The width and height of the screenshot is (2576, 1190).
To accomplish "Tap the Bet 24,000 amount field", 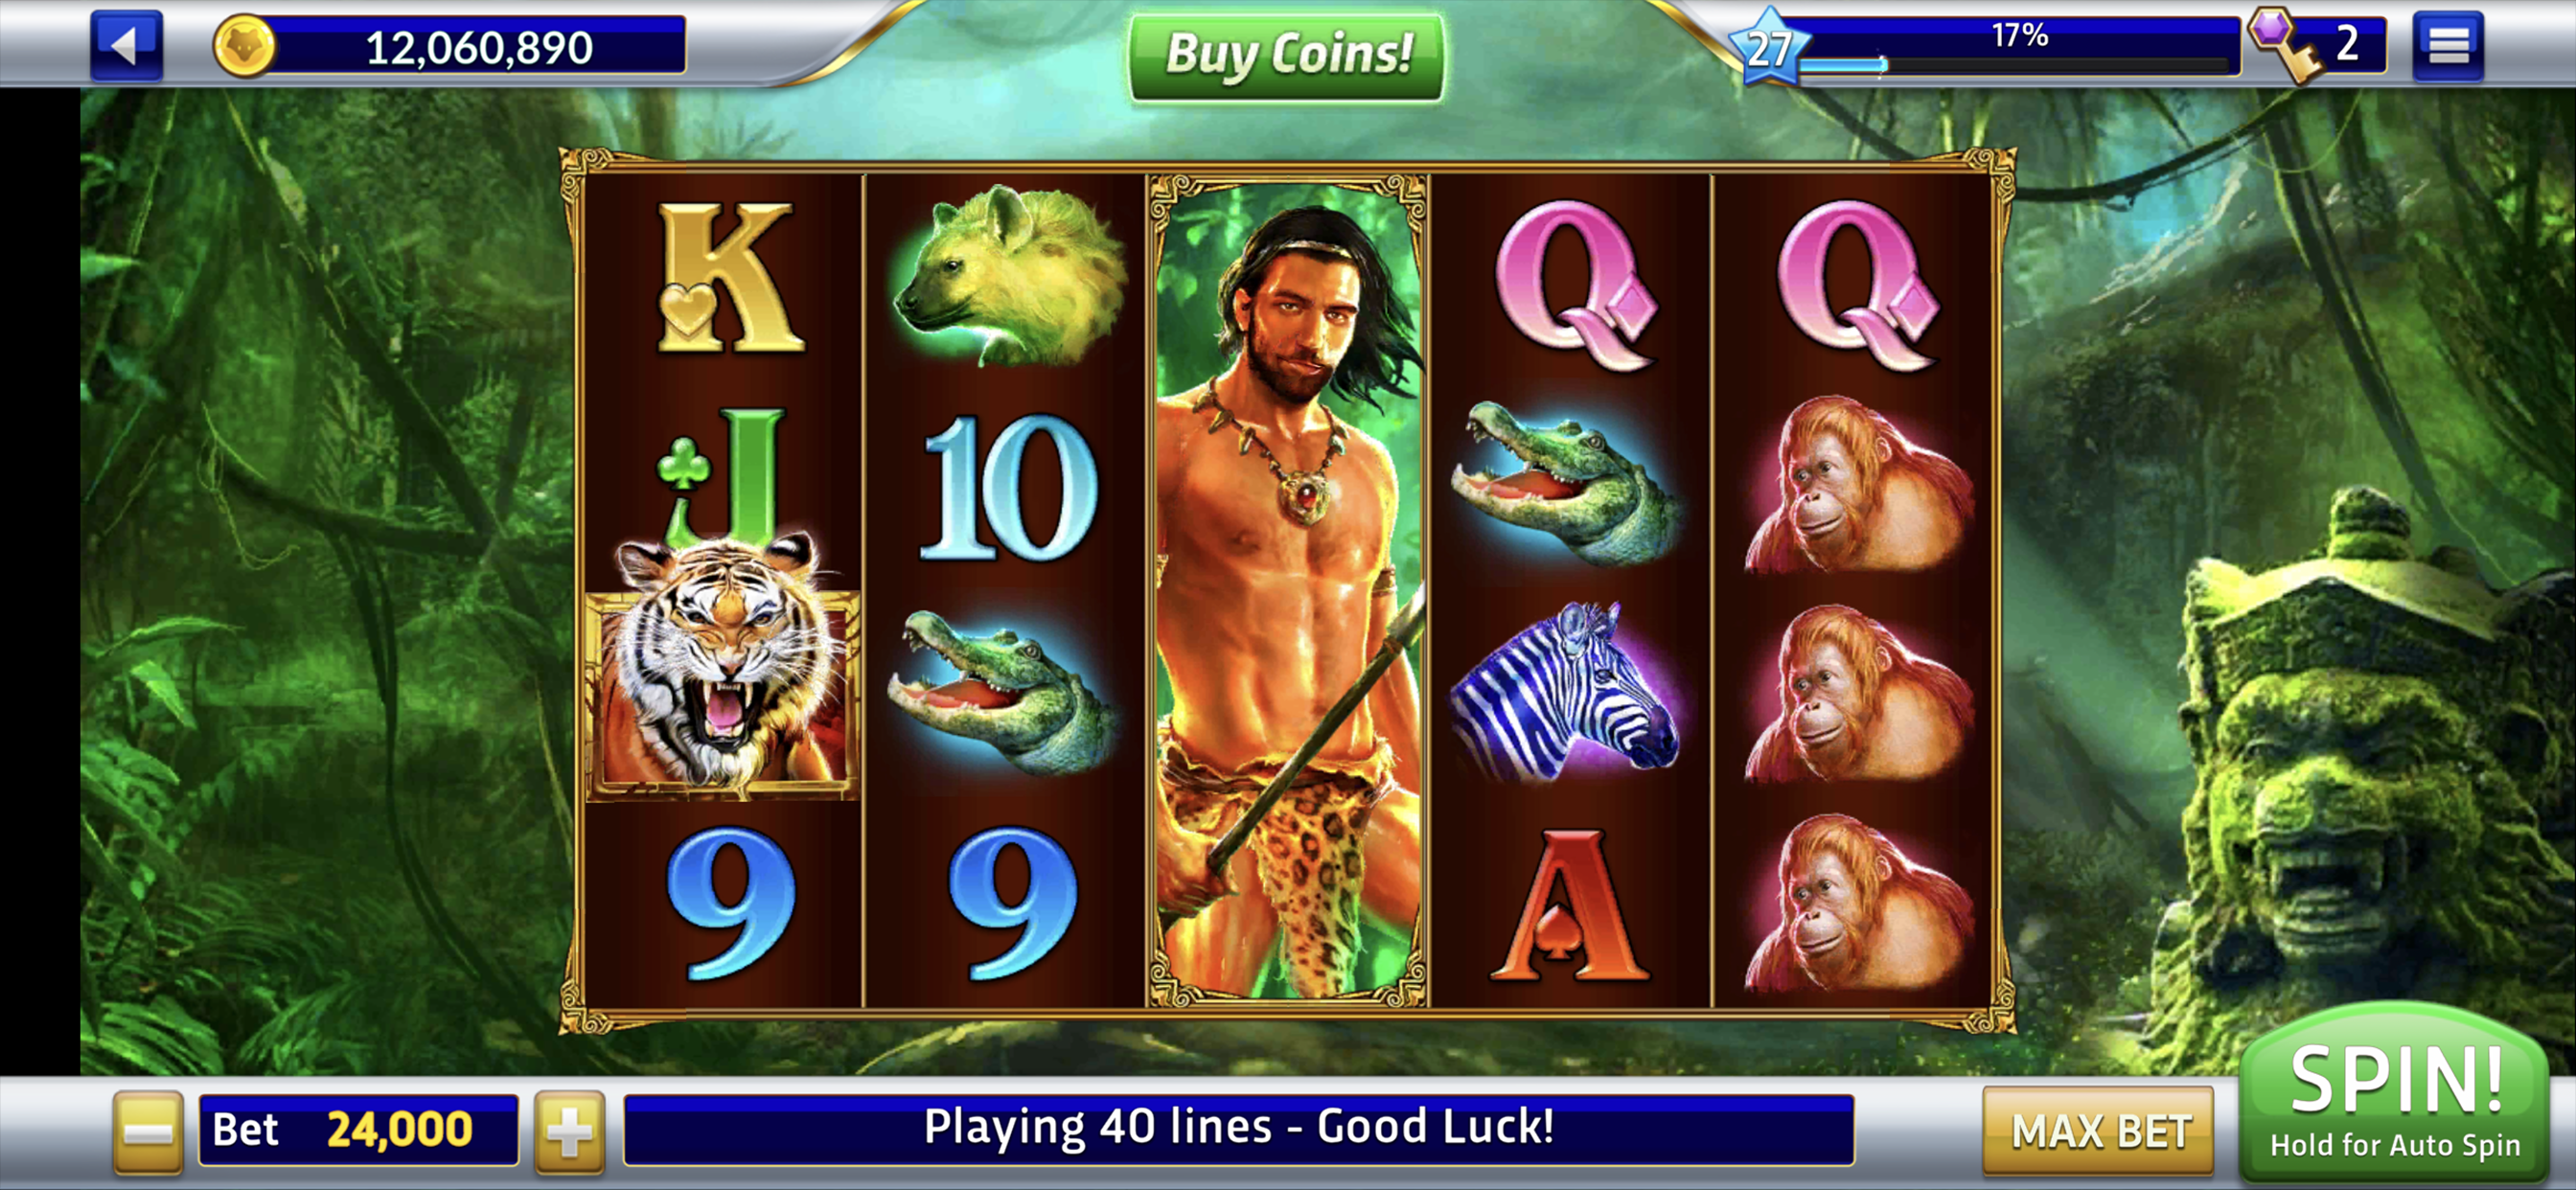I will click(x=358, y=1130).
